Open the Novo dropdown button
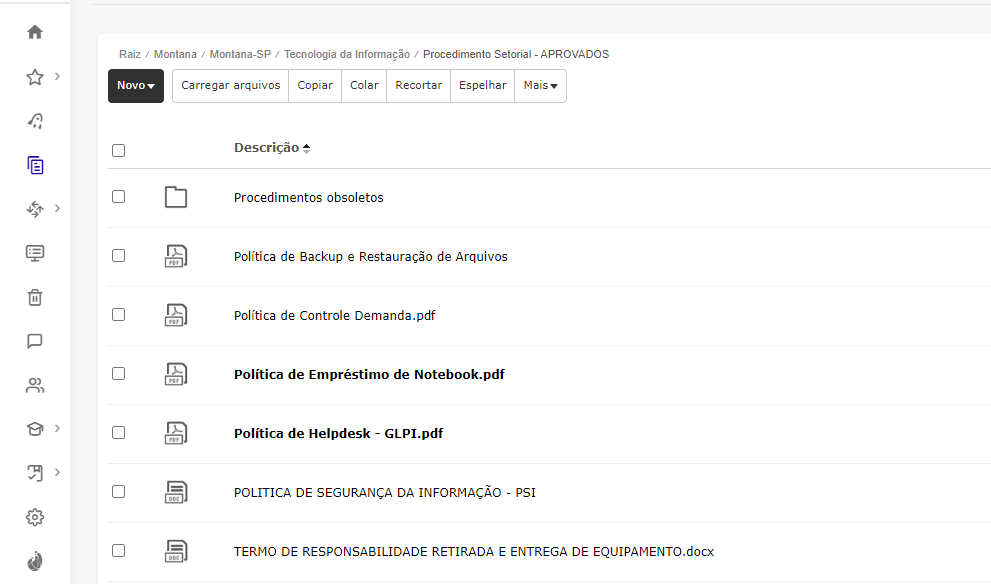This screenshot has height=584, width=991. click(136, 86)
